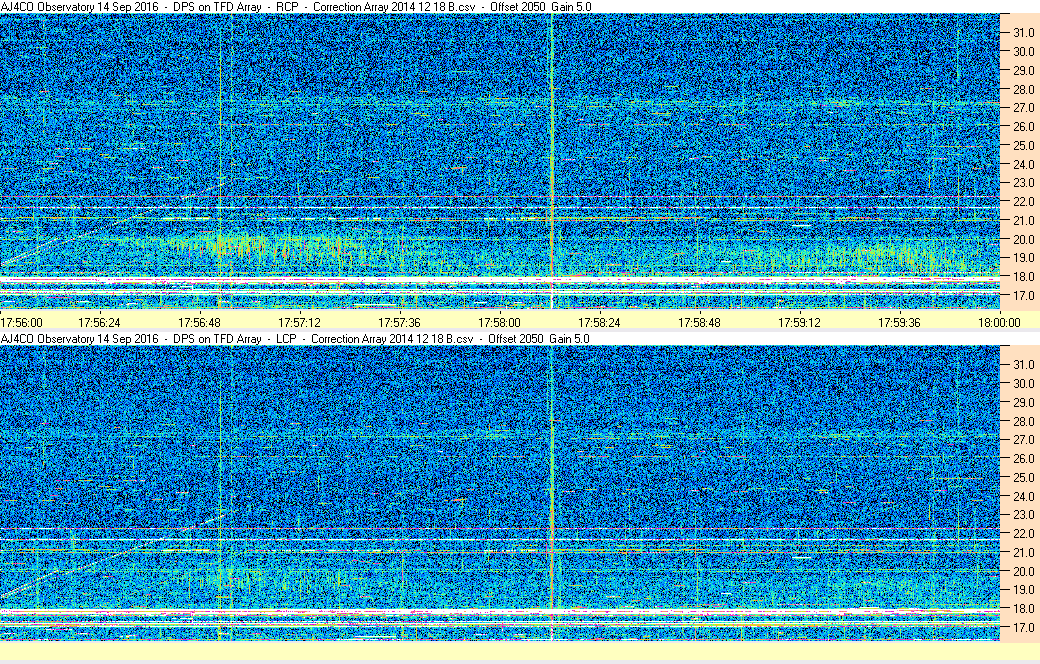
Task: Click the 20.0 frequency label on RCP plot
Action: [x=1023, y=239]
